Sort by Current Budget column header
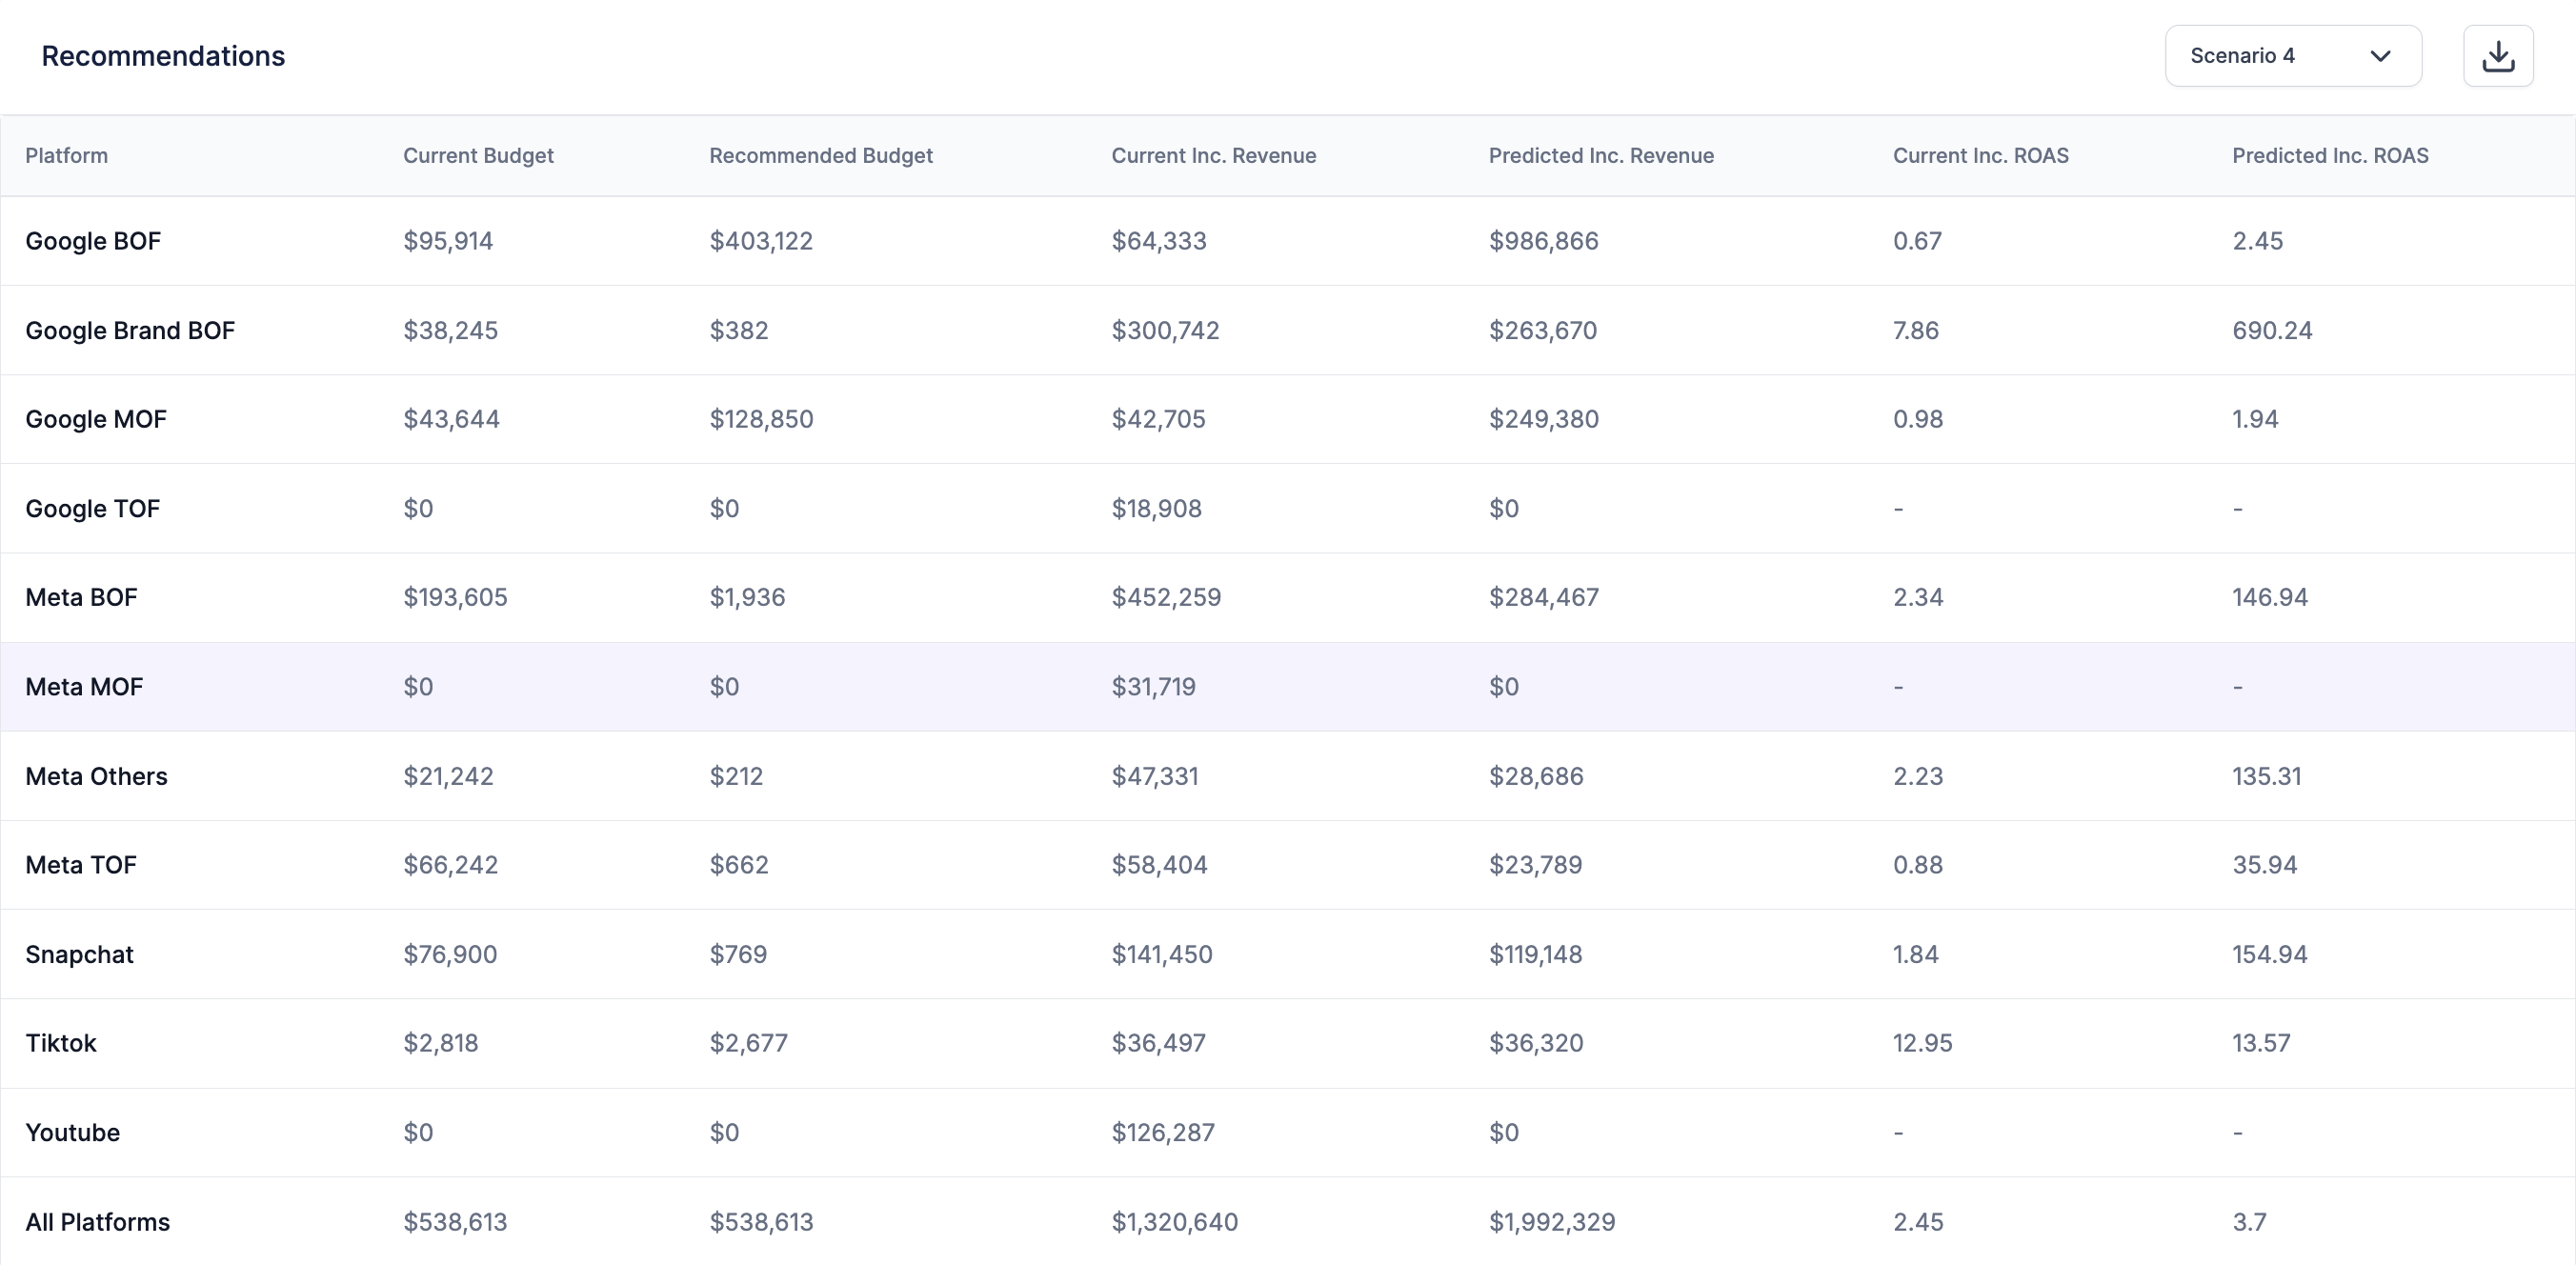Viewport: 2576px width, 1265px height. [x=478, y=155]
